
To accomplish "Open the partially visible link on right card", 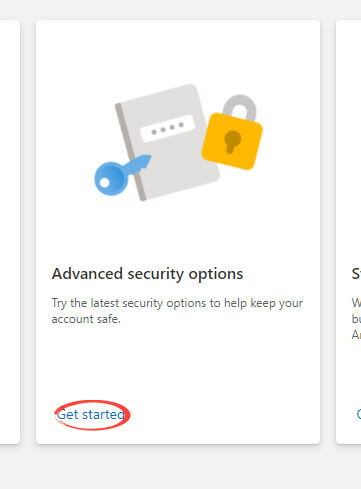I will click(358, 414).
